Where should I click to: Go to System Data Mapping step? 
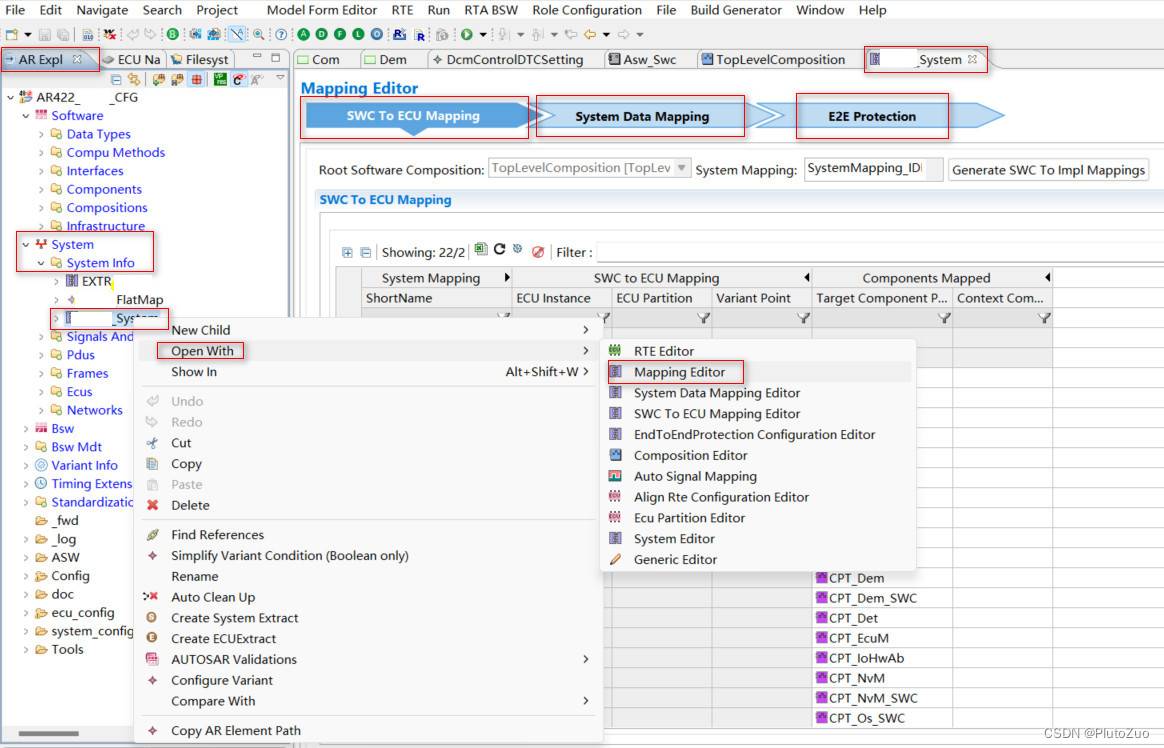pos(642,117)
